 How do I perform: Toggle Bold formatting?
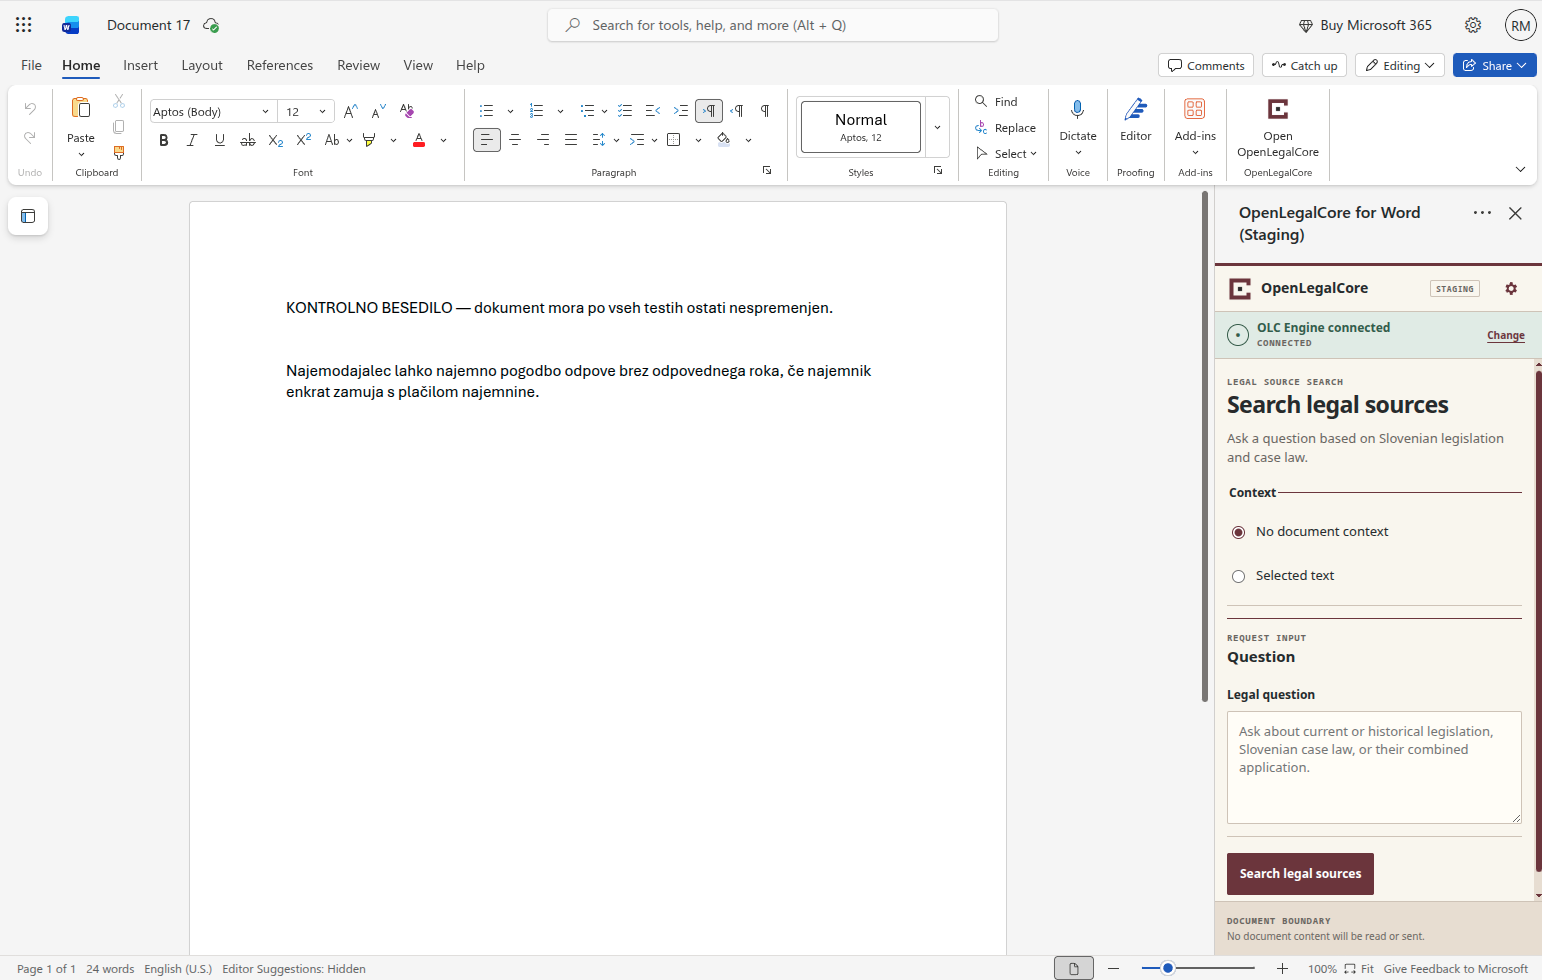pyautogui.click(x=164, y=140)
